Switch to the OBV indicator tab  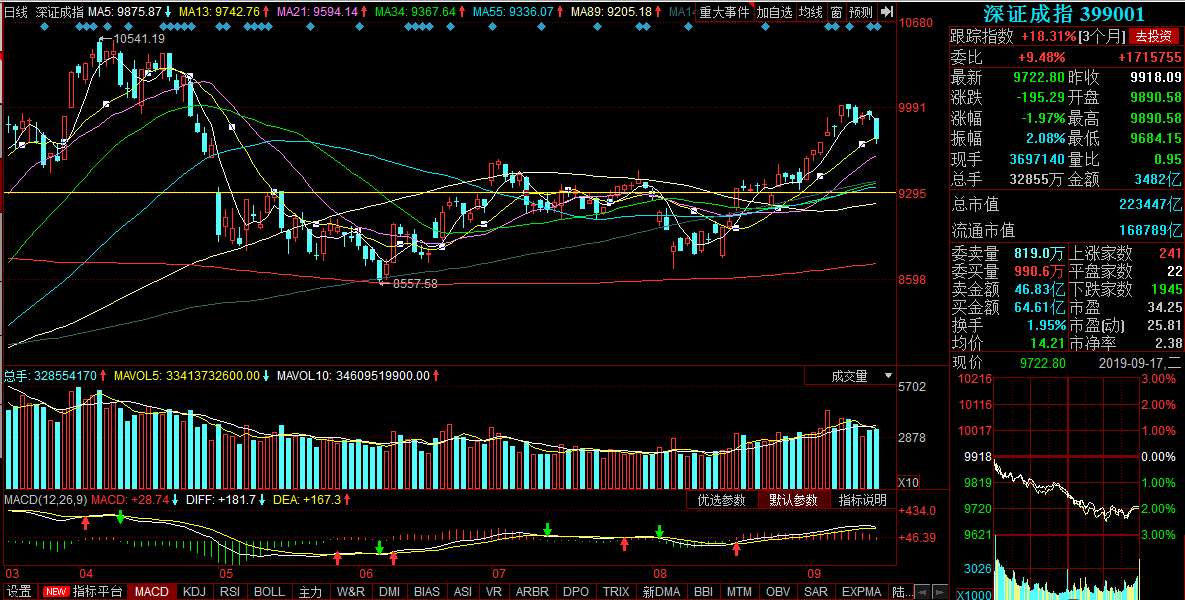coord(778,592)
